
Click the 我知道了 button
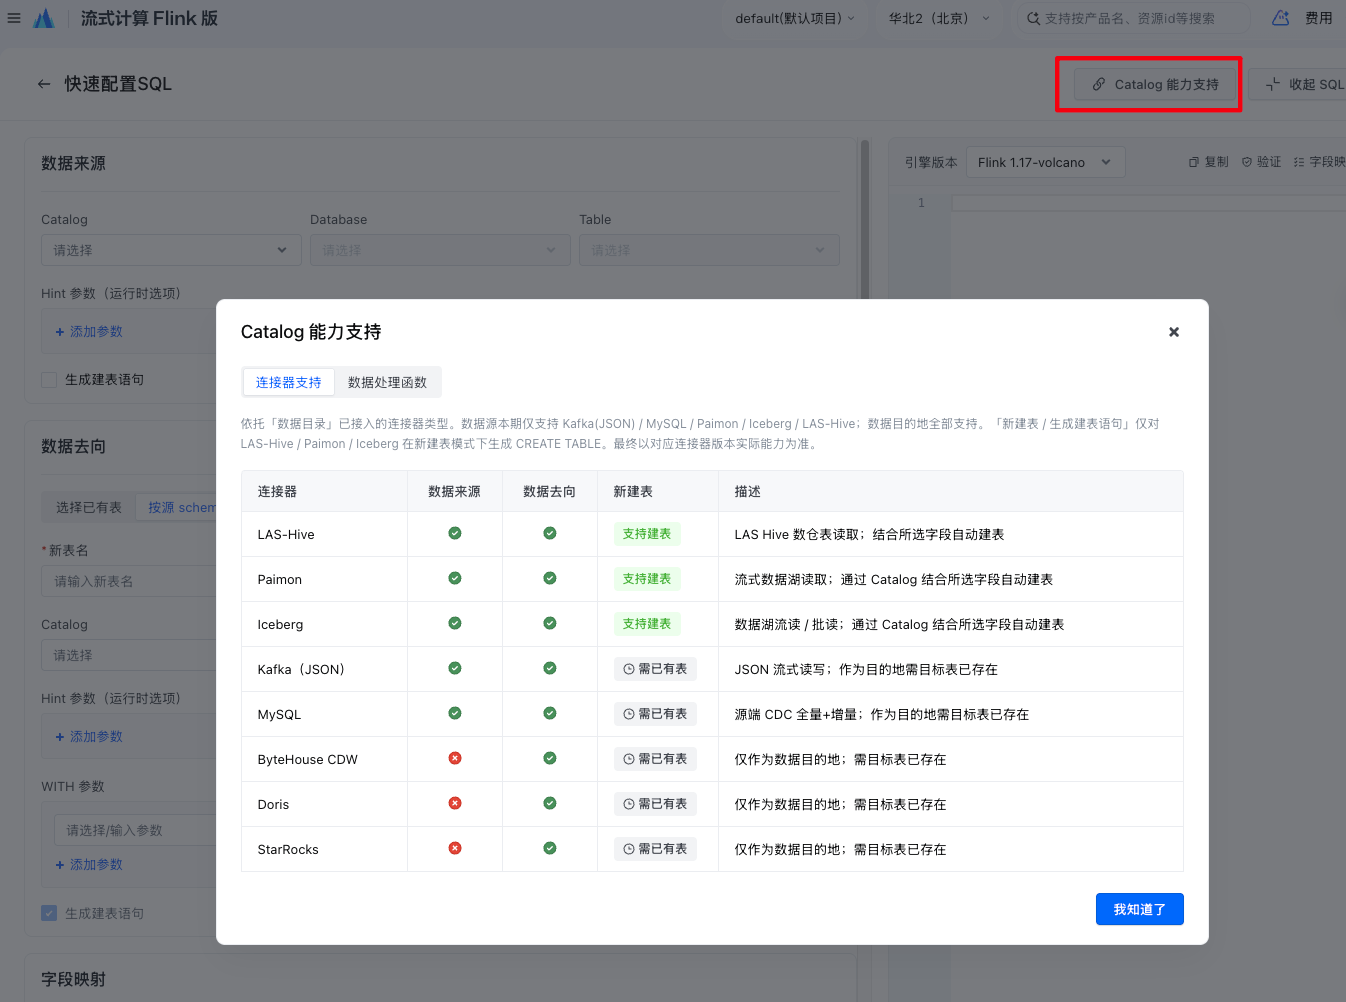(1139, 909)
